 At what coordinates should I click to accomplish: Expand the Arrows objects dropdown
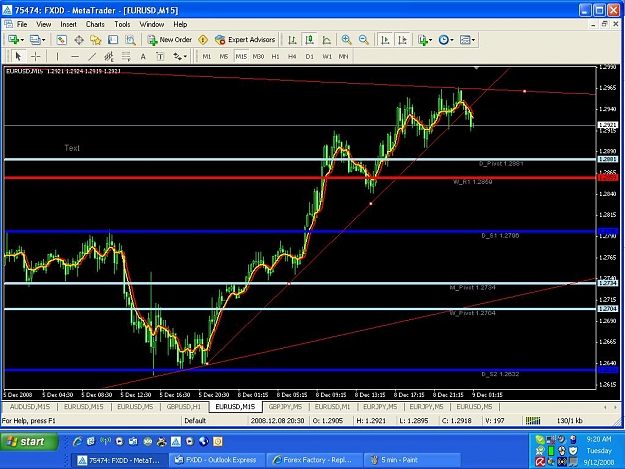click(185, 57)
